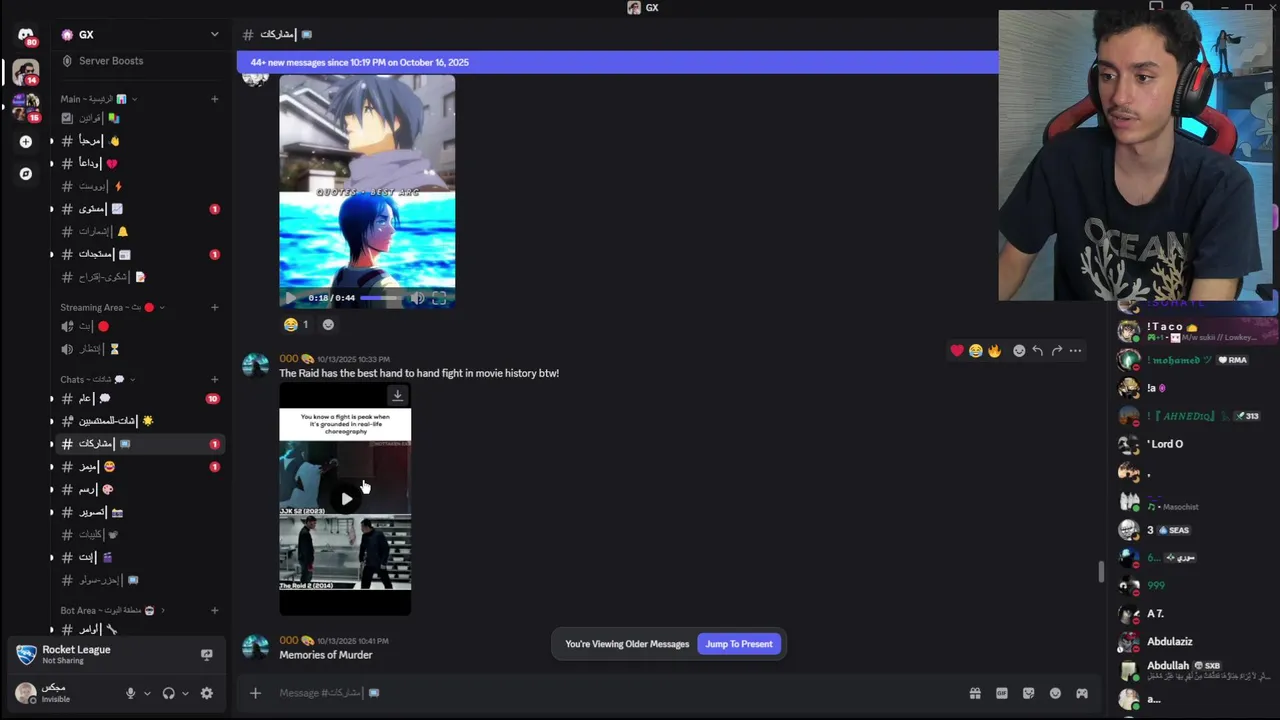Open server folder with 15 notifications
The width and height of the screenshot is (1280, 720).
pyautogui.click(x=26, y=107)
